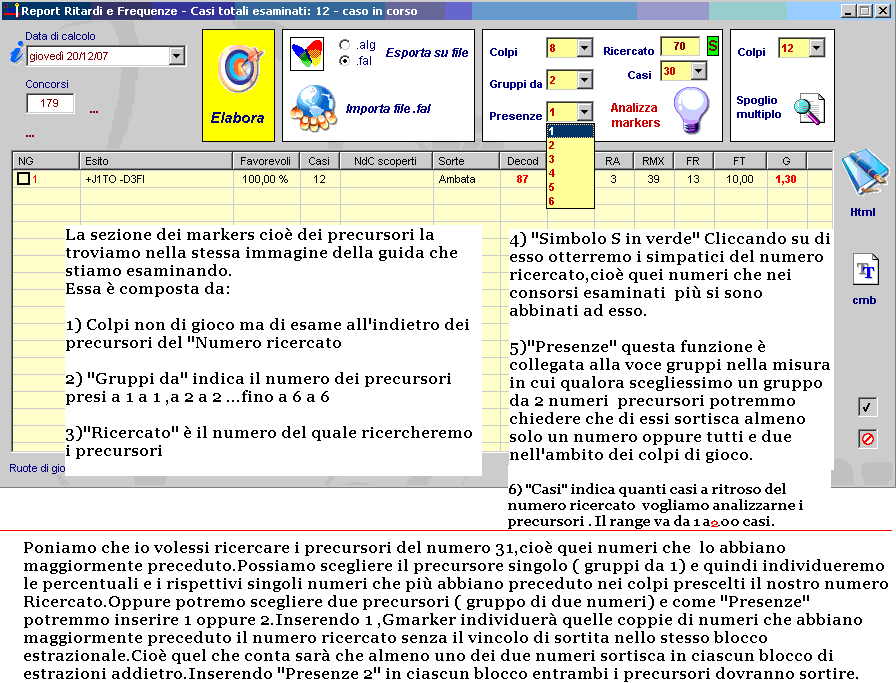Click the green S simpatici symbol
Image resolution: width=896 pixels, height=683 pixels.
click(x=712, y=46)
